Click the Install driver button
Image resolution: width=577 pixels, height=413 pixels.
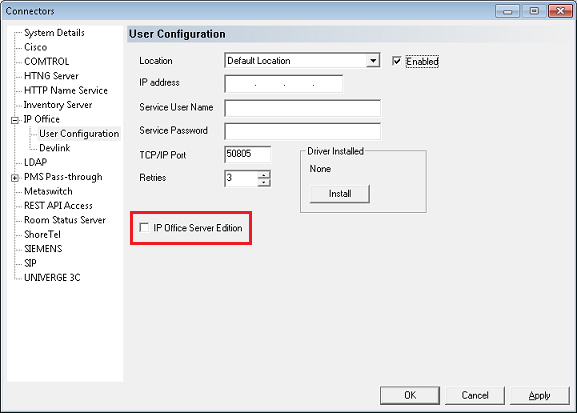pos(340,194)
